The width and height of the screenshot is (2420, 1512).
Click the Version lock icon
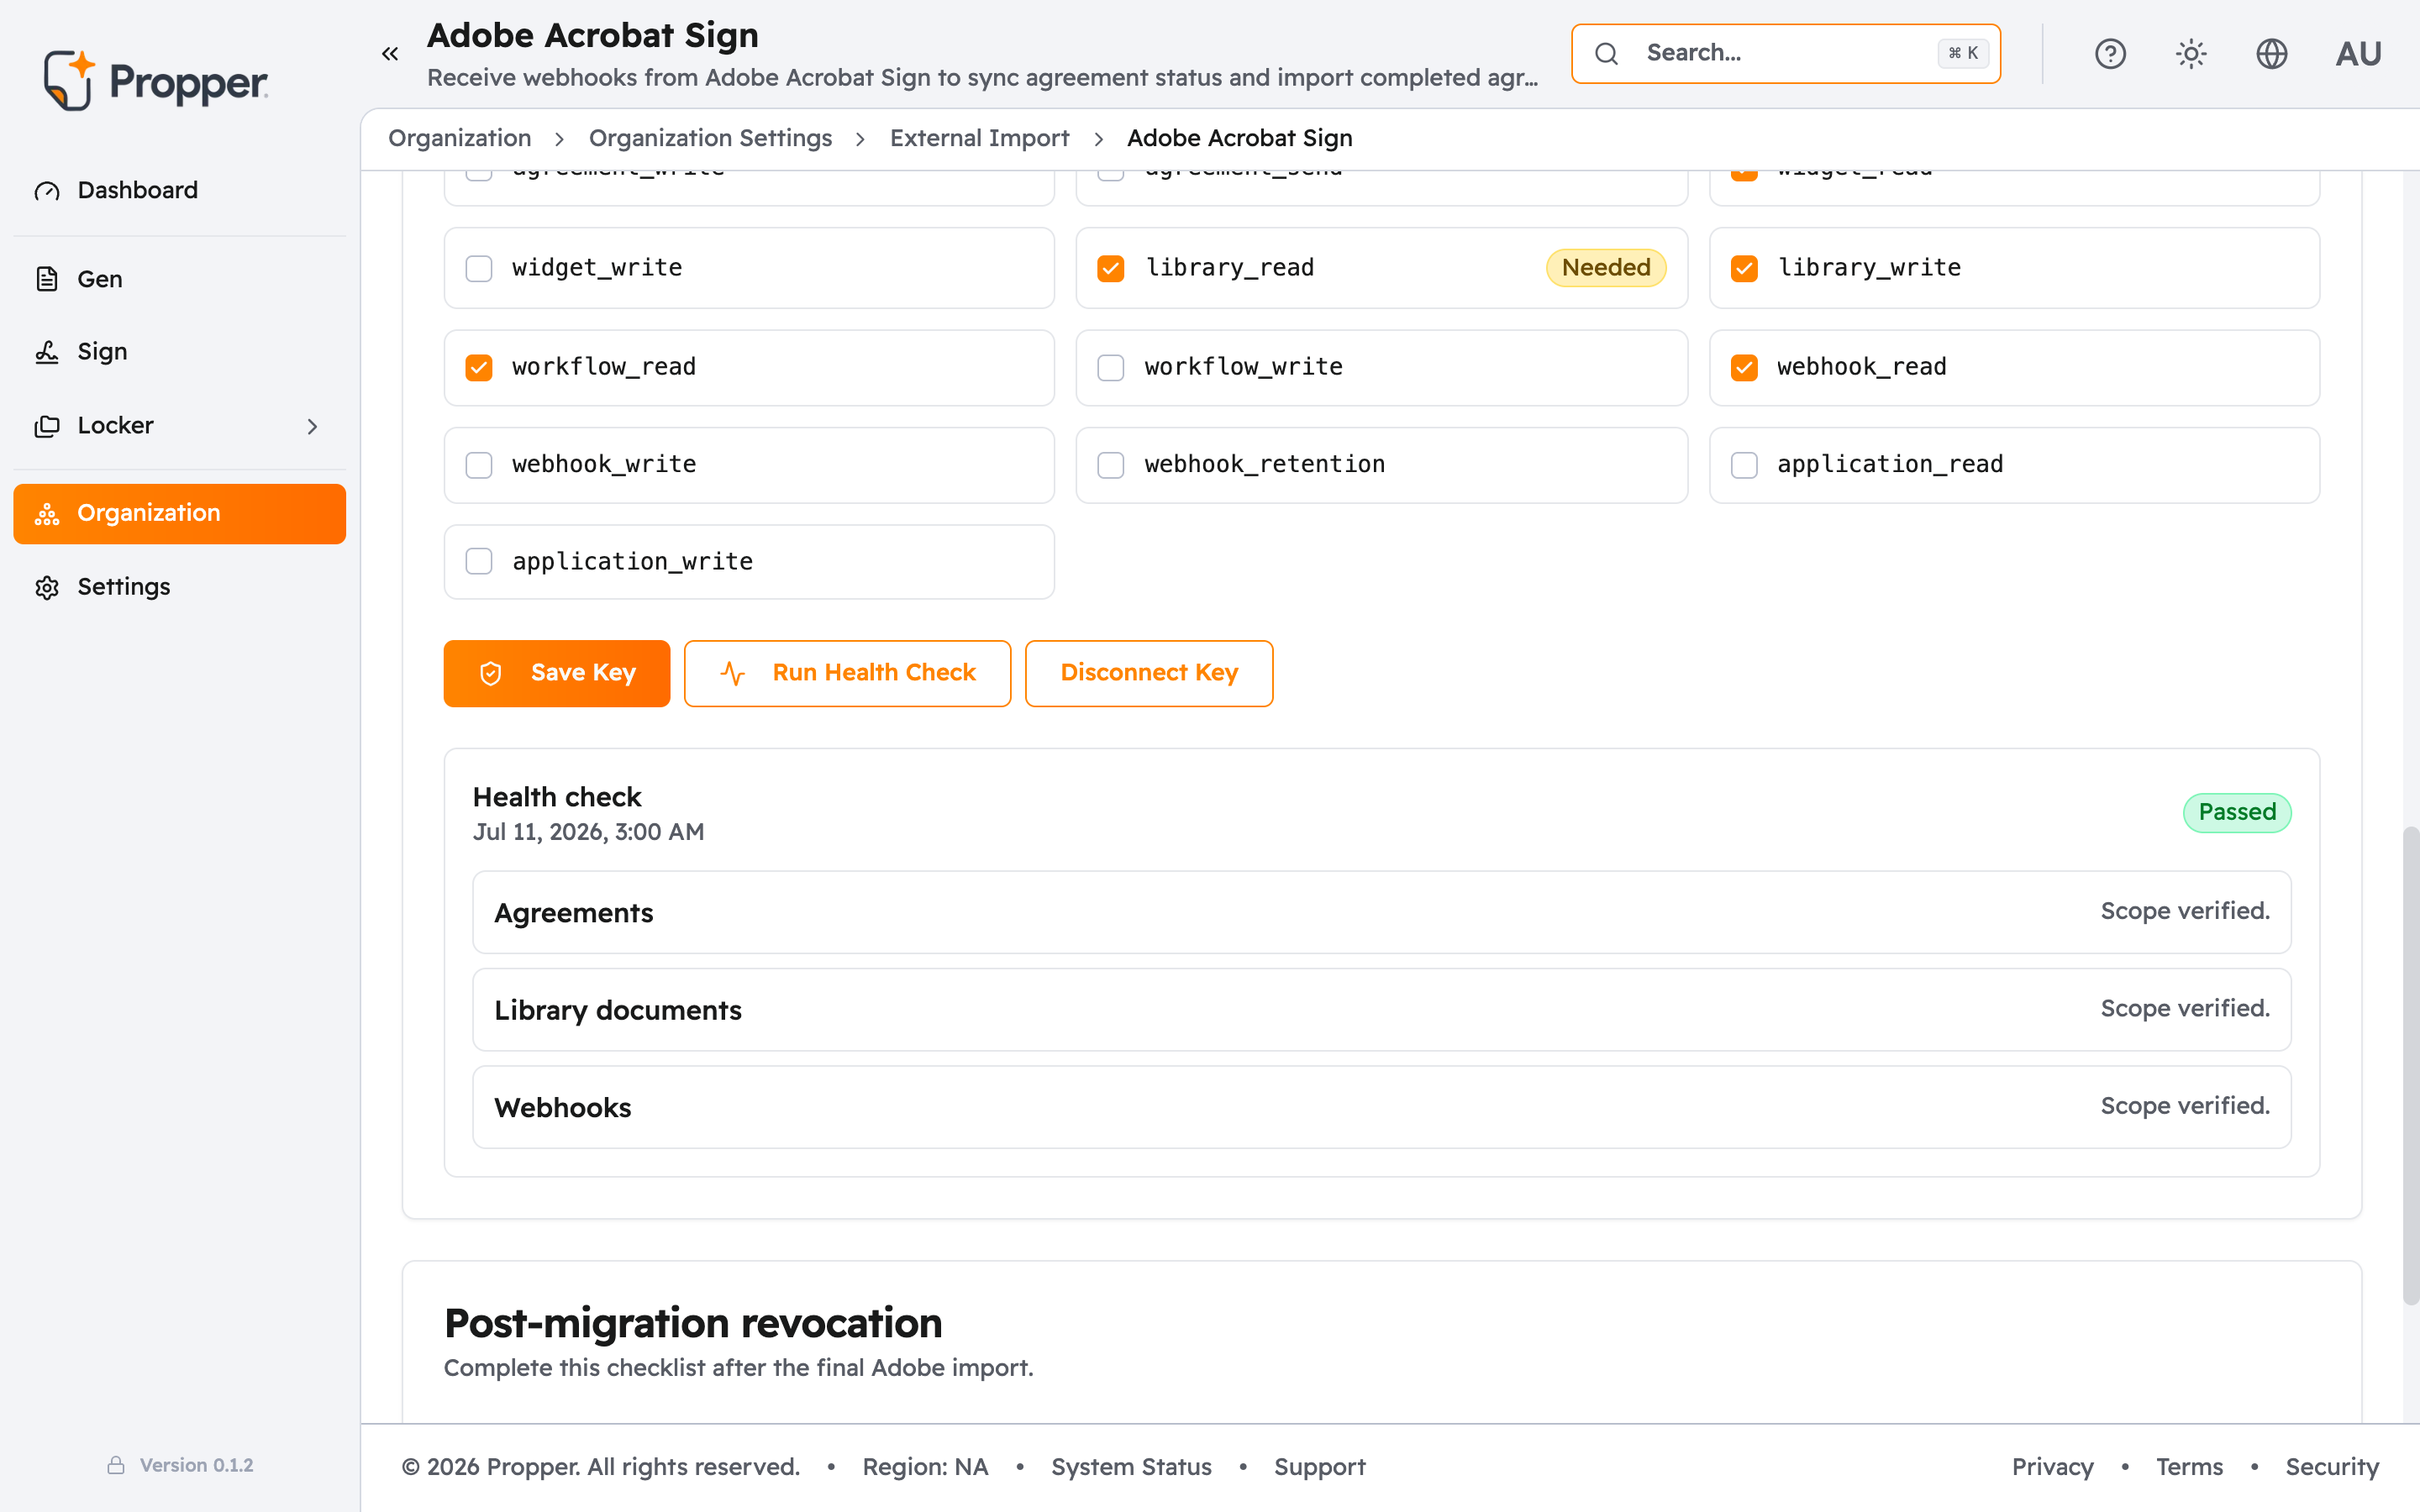(x=116, y=1465)
